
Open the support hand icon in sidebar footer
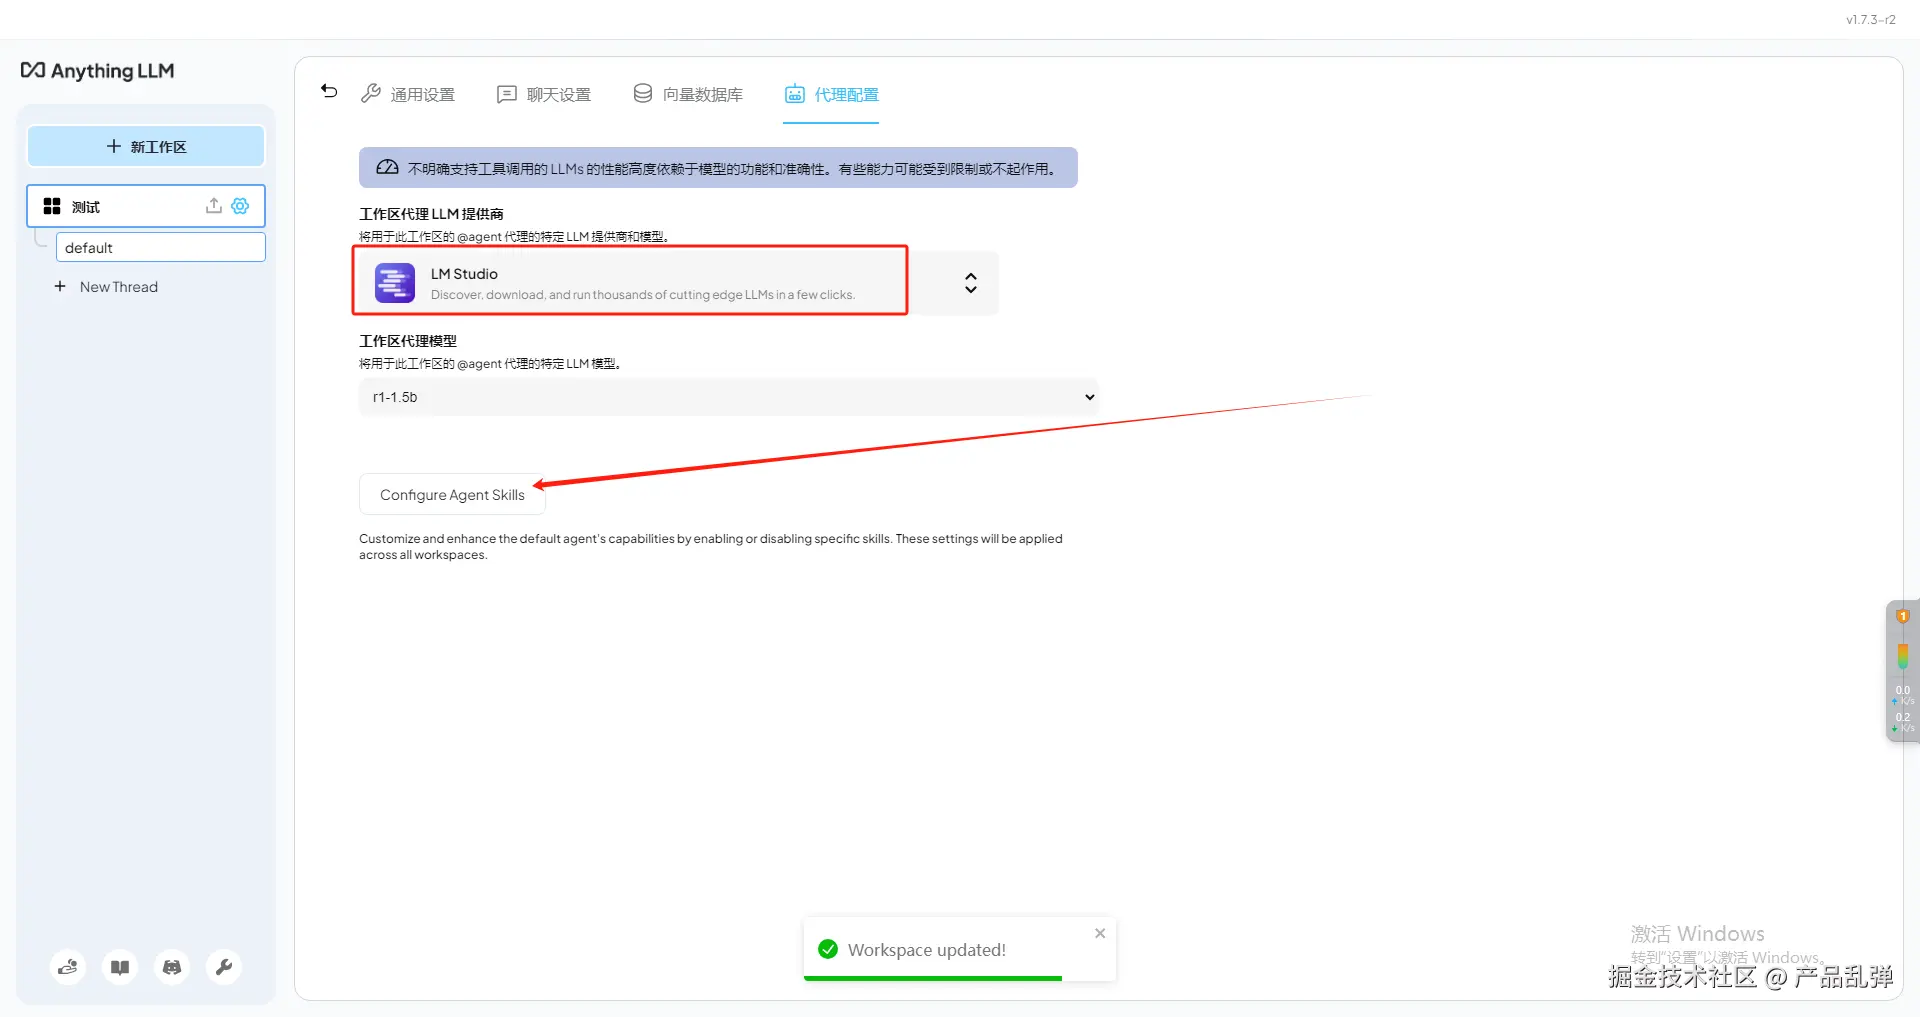tap(68, 967)
